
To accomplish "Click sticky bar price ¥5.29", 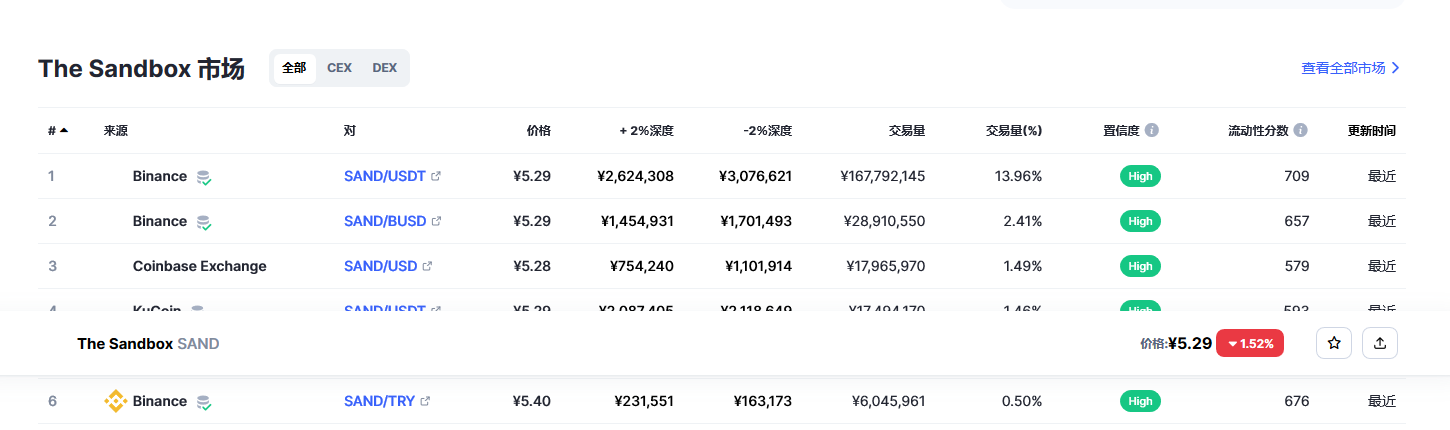I will click(1190, 343).
